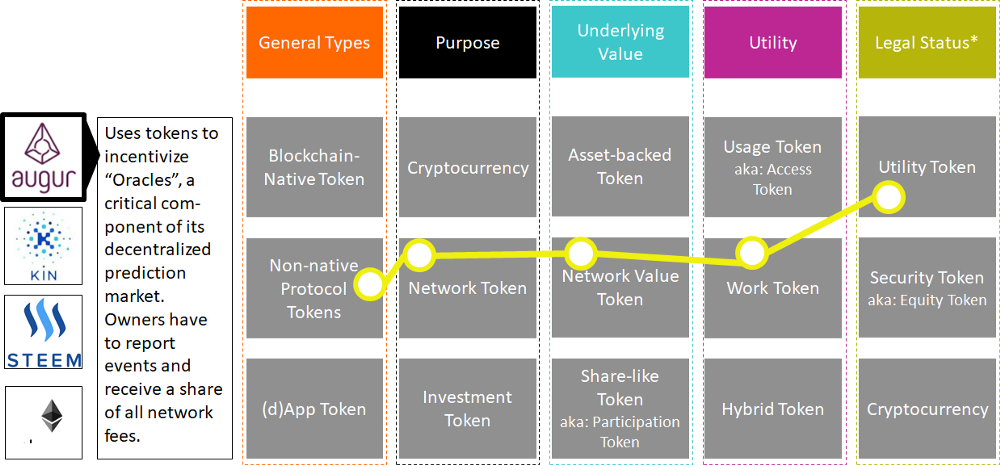Click the Hybrid Token box
The height and width of the screenshot is (465, 1000).
[773, 409]
